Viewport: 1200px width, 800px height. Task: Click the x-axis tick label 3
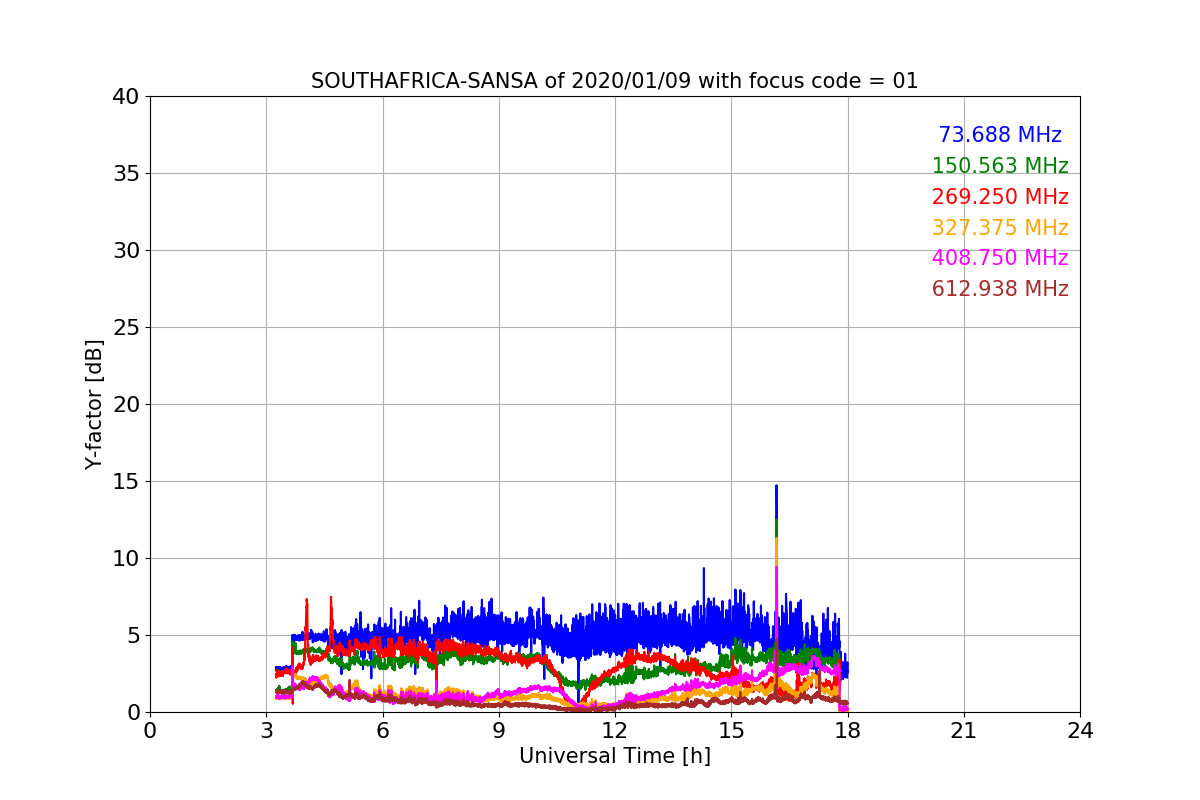point(266,731)
